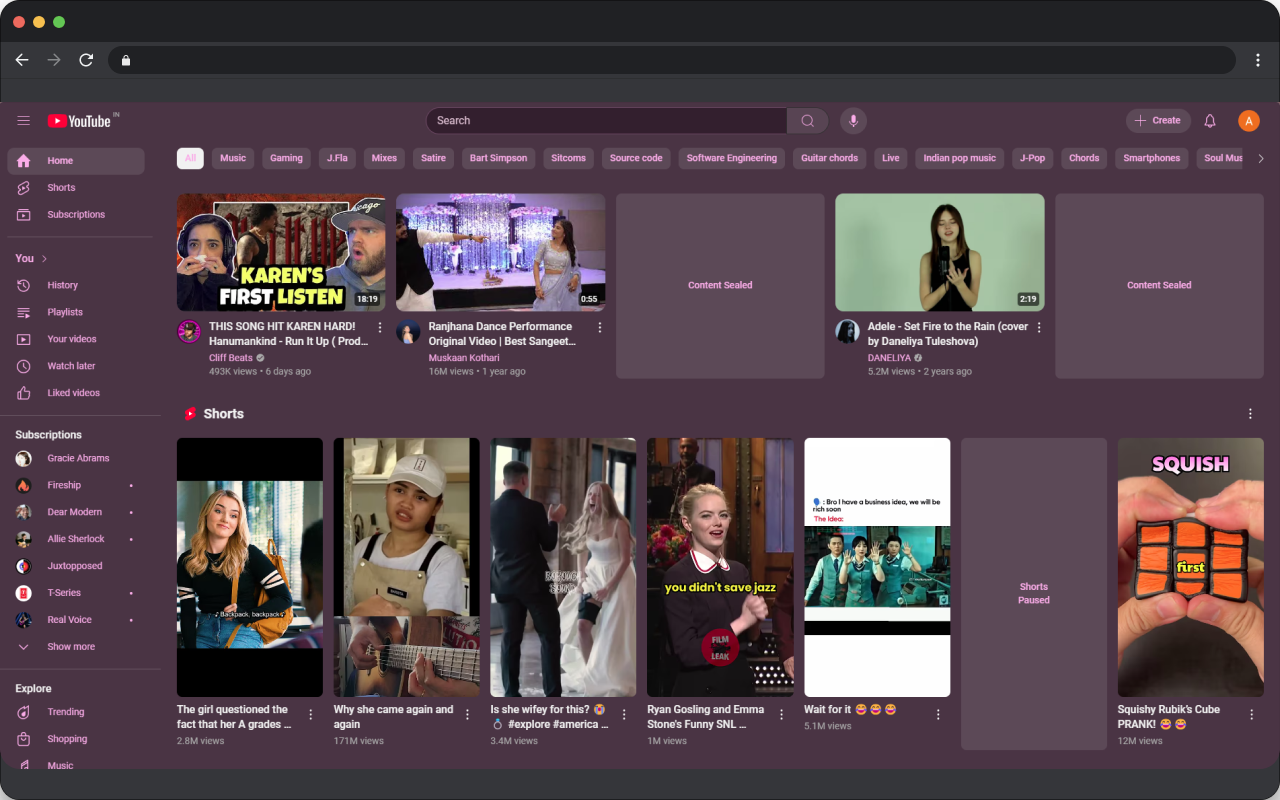Viewport: 1280px width, 800px height.
Task: Open Shorts in the sidebar
Action: (x=60, y=188)
